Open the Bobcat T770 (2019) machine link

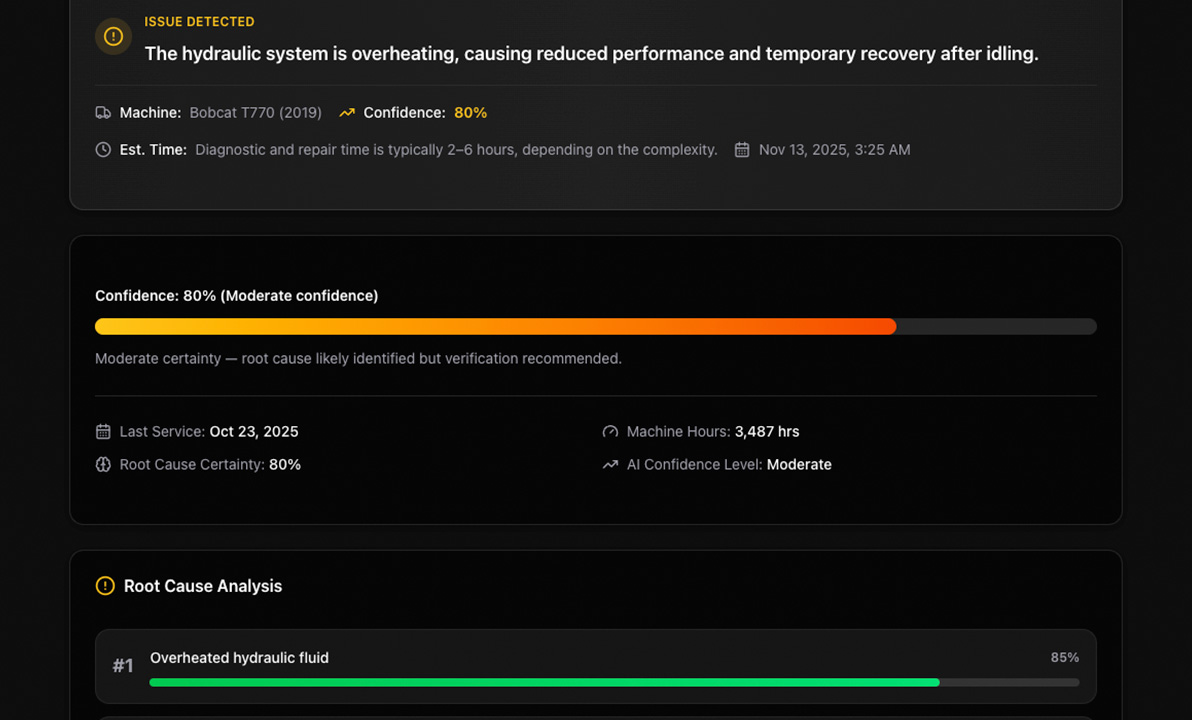pos(255,113)
